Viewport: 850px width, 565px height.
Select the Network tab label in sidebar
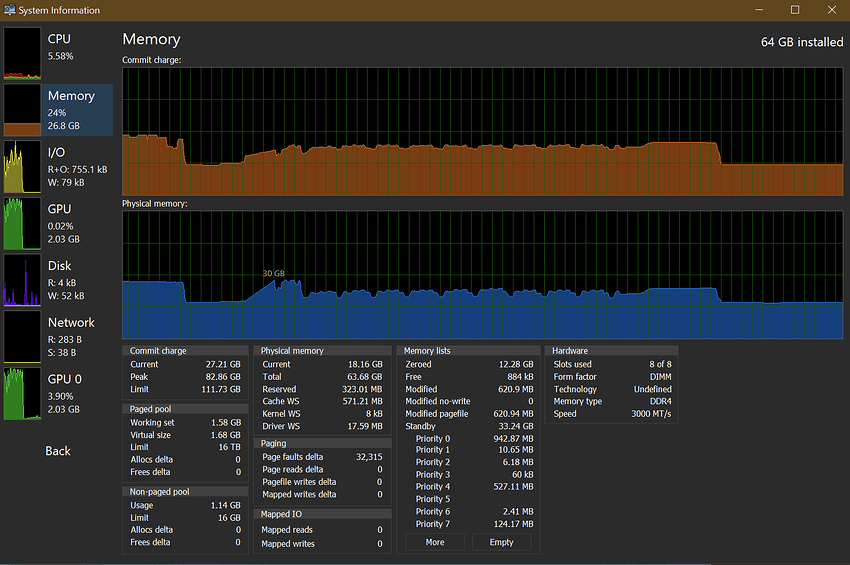click(71, 323)
